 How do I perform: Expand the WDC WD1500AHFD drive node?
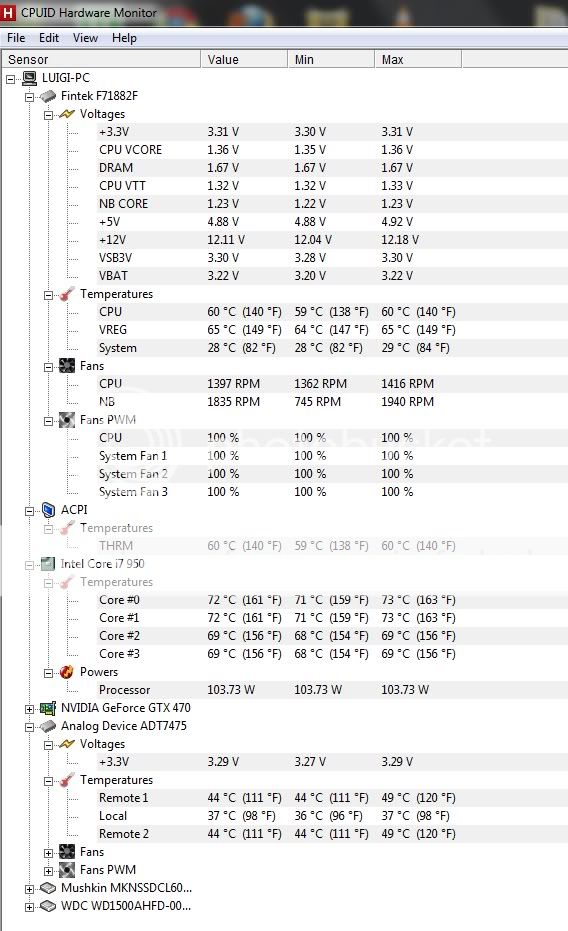click(29, 907)
